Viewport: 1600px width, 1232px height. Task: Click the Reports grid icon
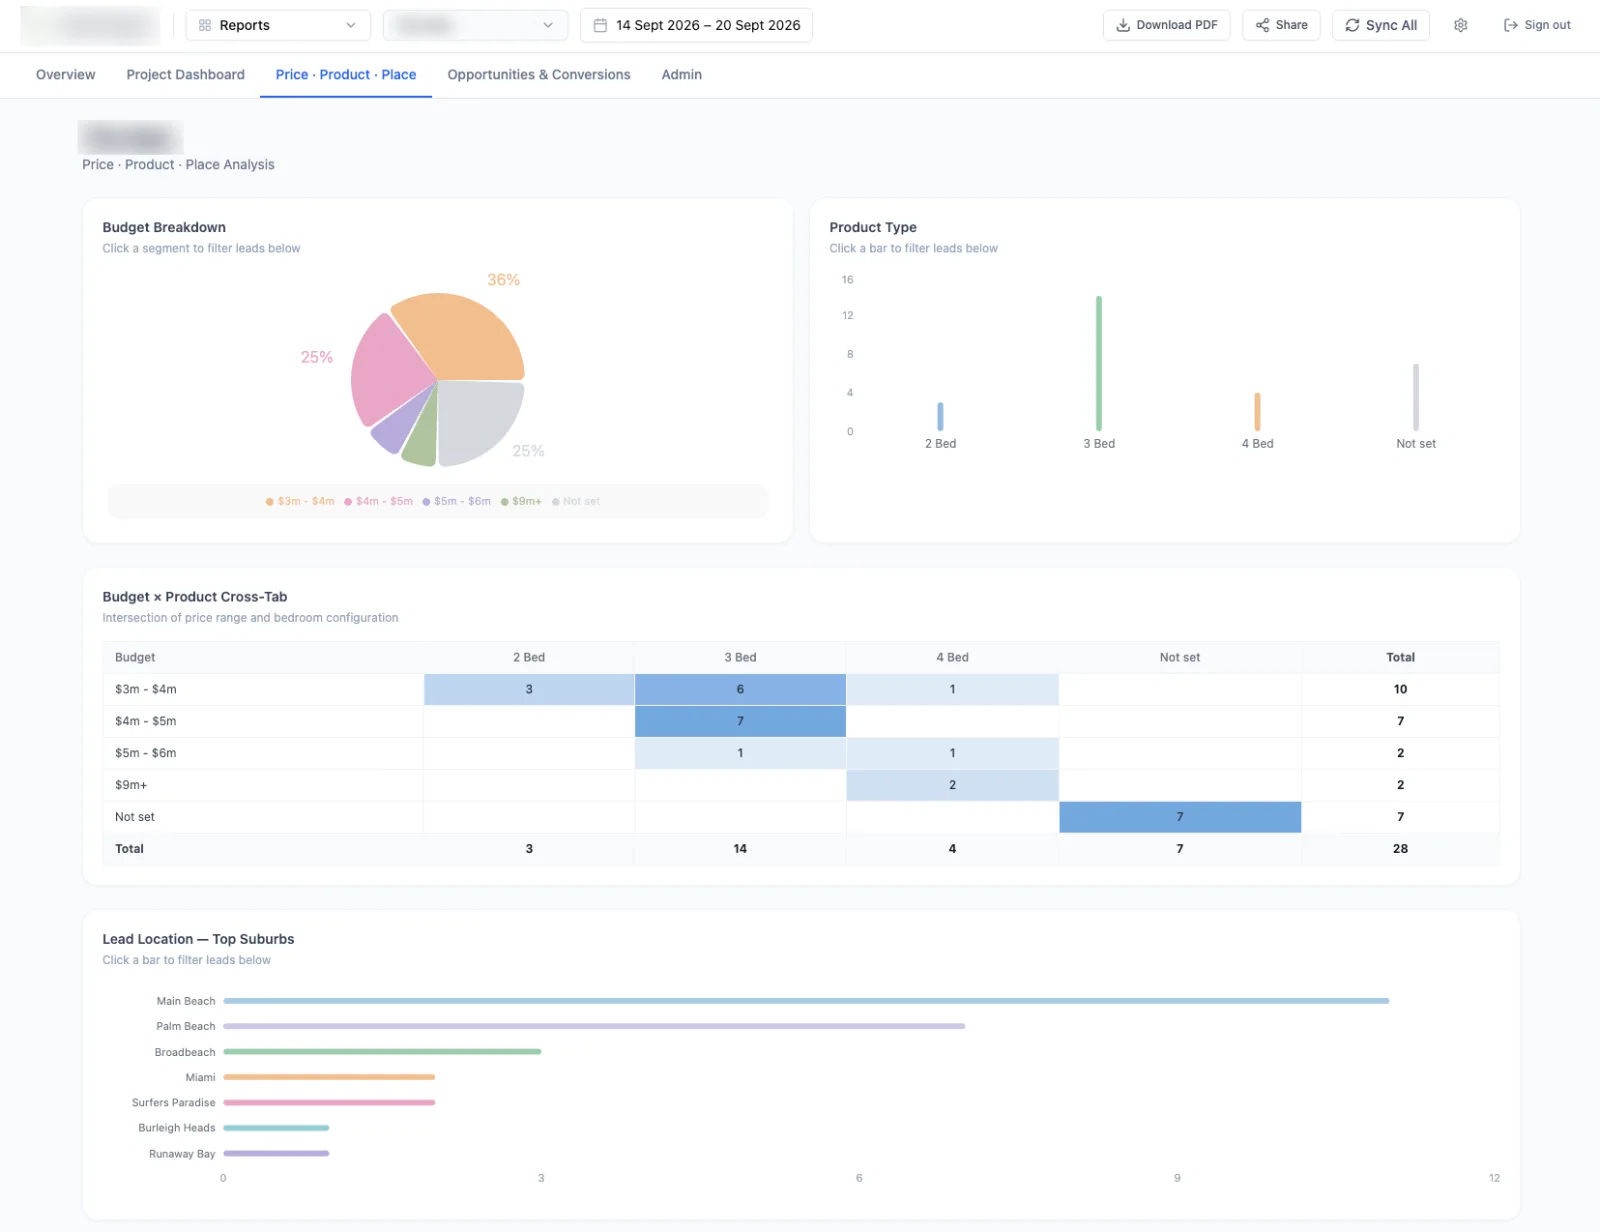point(205,25)
